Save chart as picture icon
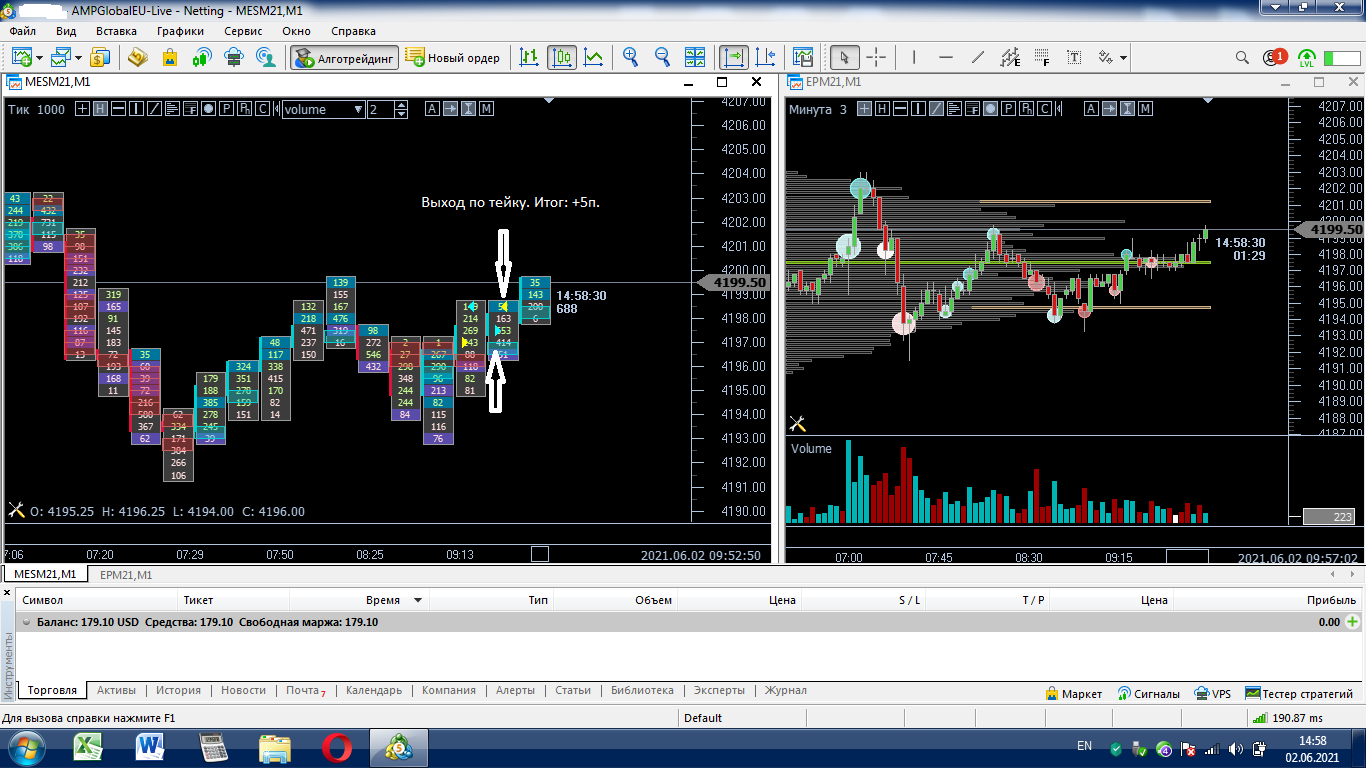Screen dimensions: 1366x768 pos(803,57)
